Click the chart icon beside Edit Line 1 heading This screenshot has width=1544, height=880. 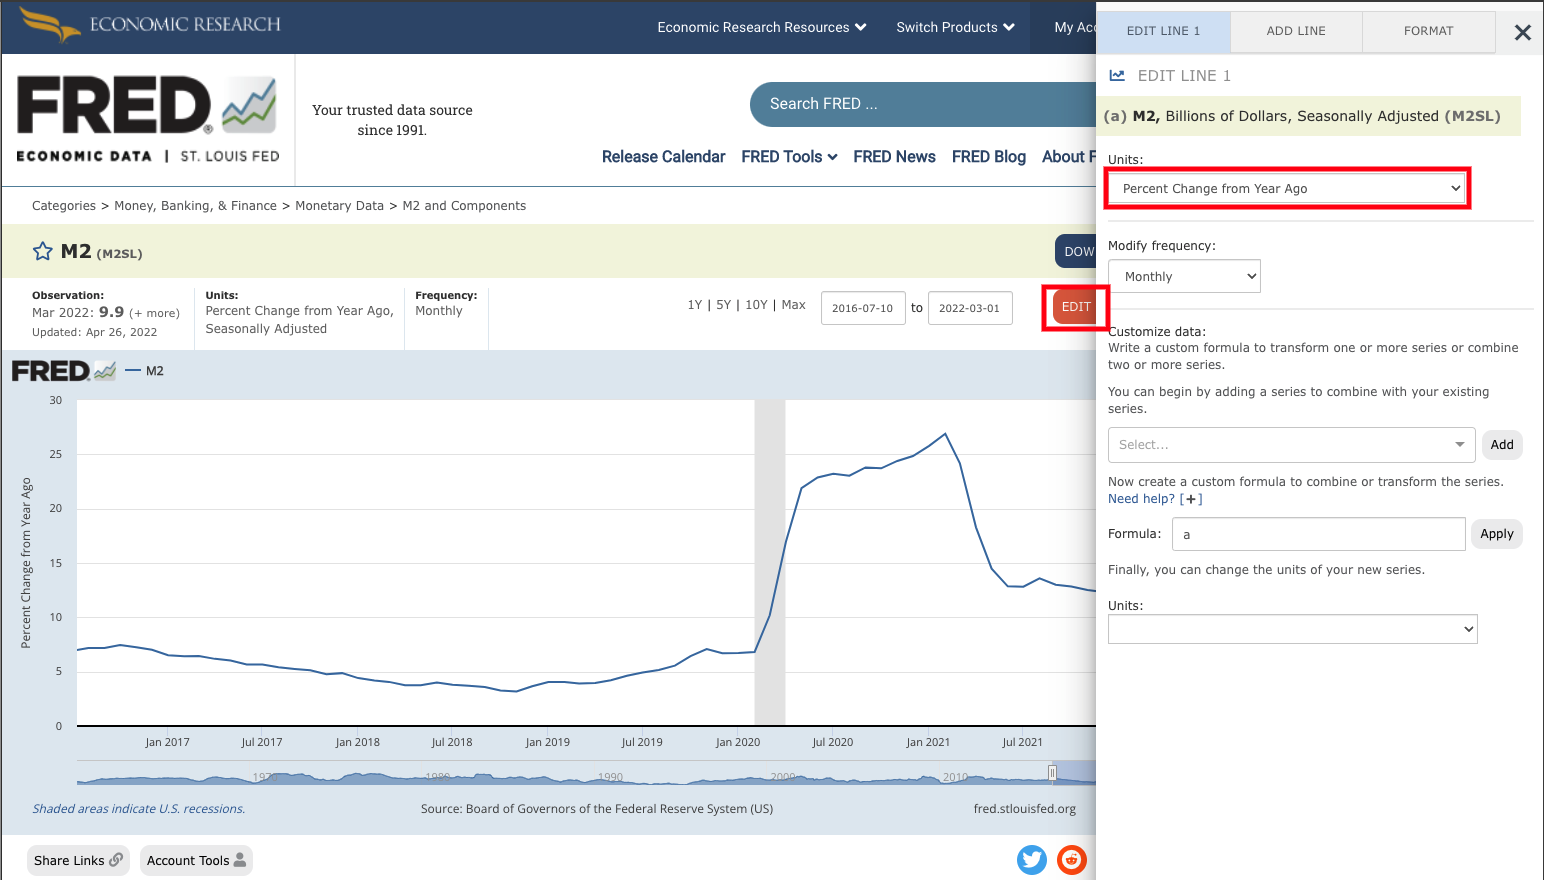tap(1117, 76)
